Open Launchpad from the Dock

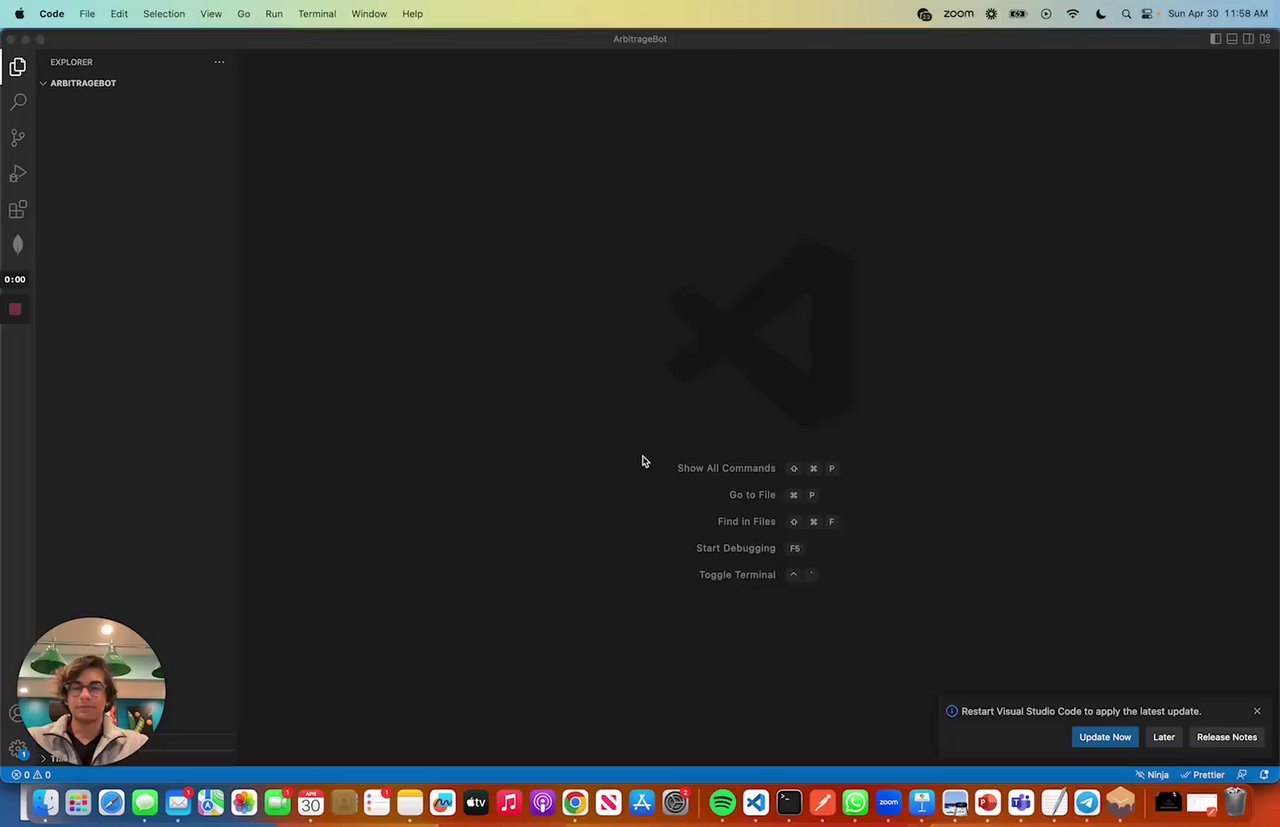(x=78, y=802)
